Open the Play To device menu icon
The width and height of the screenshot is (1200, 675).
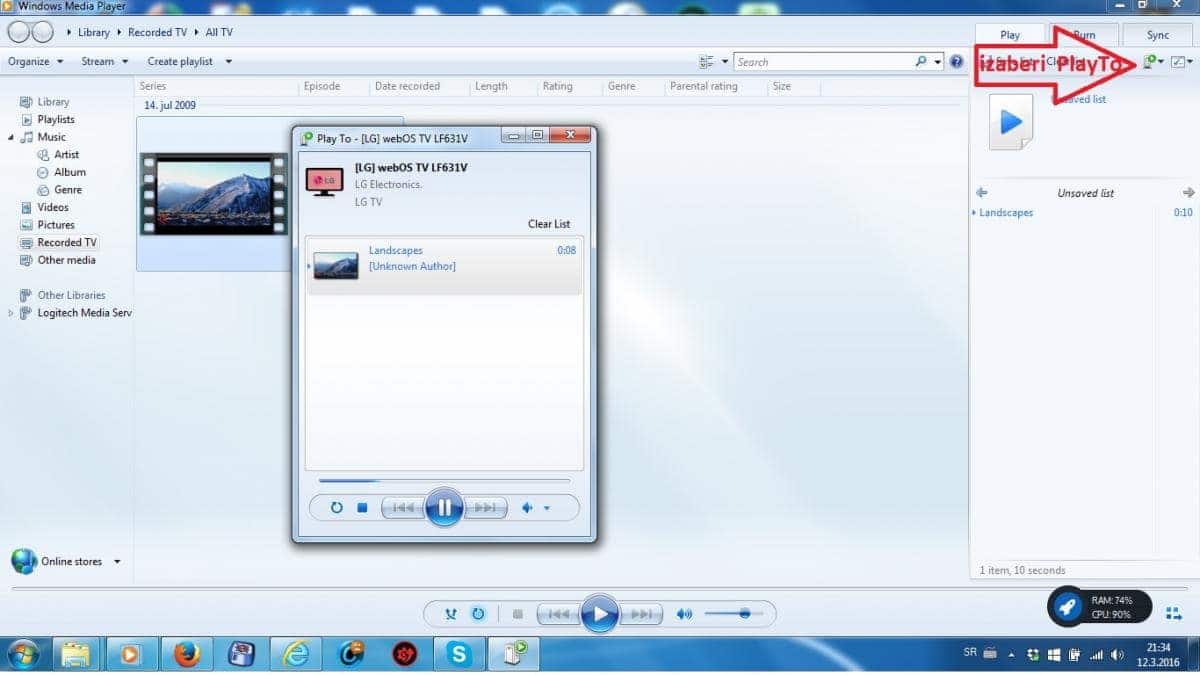(1150, 62)
